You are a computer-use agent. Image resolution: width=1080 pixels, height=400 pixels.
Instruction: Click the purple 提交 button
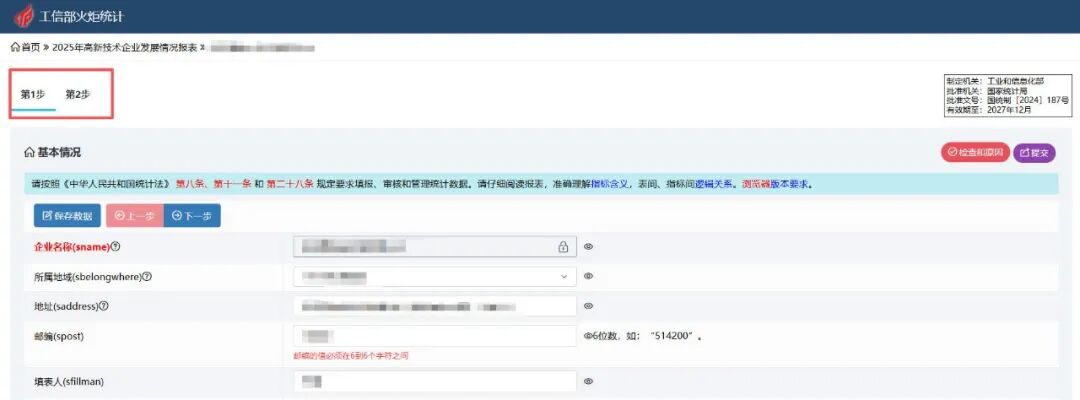(x=1034, y=152)
